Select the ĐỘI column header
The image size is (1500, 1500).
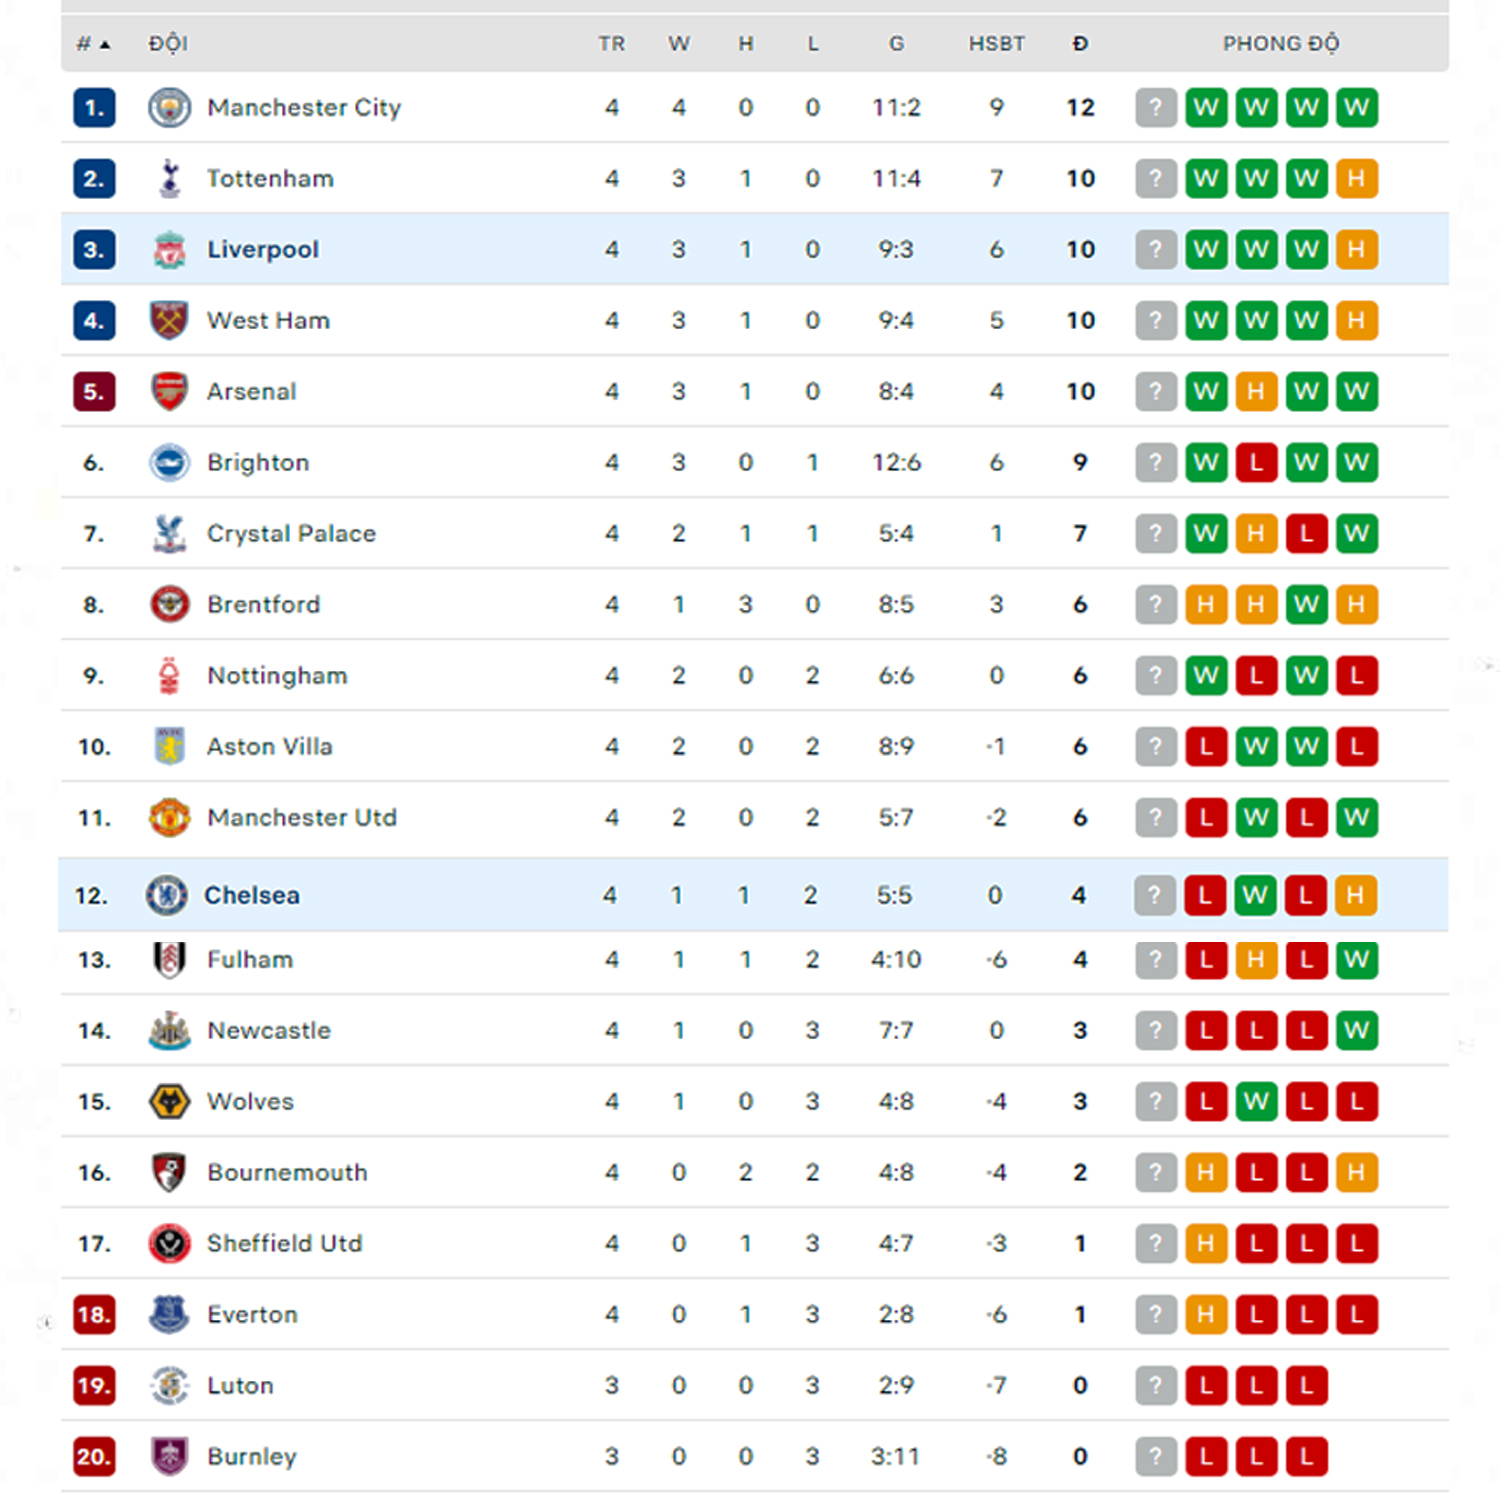(168, 44)
